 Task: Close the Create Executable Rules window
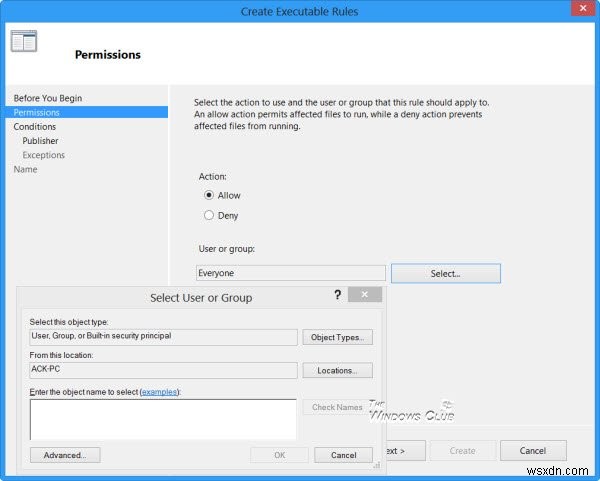[x=583, y=8]
